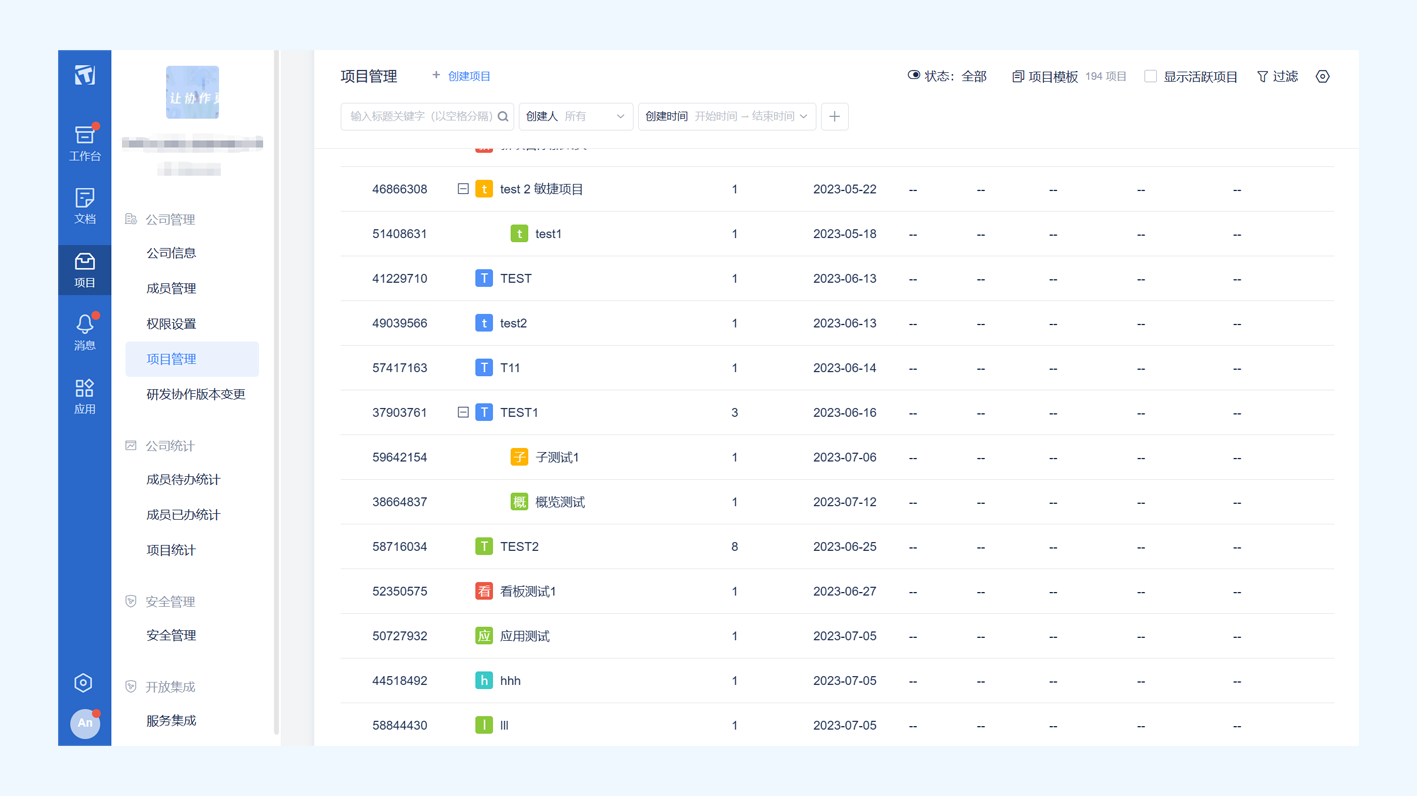Toggle the 状态: 全部 status view
This screenshot has height=796, width=1417.
(947, 77)
